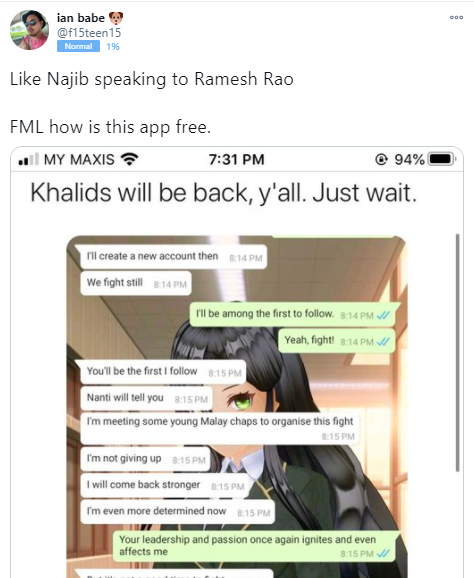Screen dimensions: 474x578
Task: Click the Wi-Fi icon in status bar
Action: click(x=129, y=159)
